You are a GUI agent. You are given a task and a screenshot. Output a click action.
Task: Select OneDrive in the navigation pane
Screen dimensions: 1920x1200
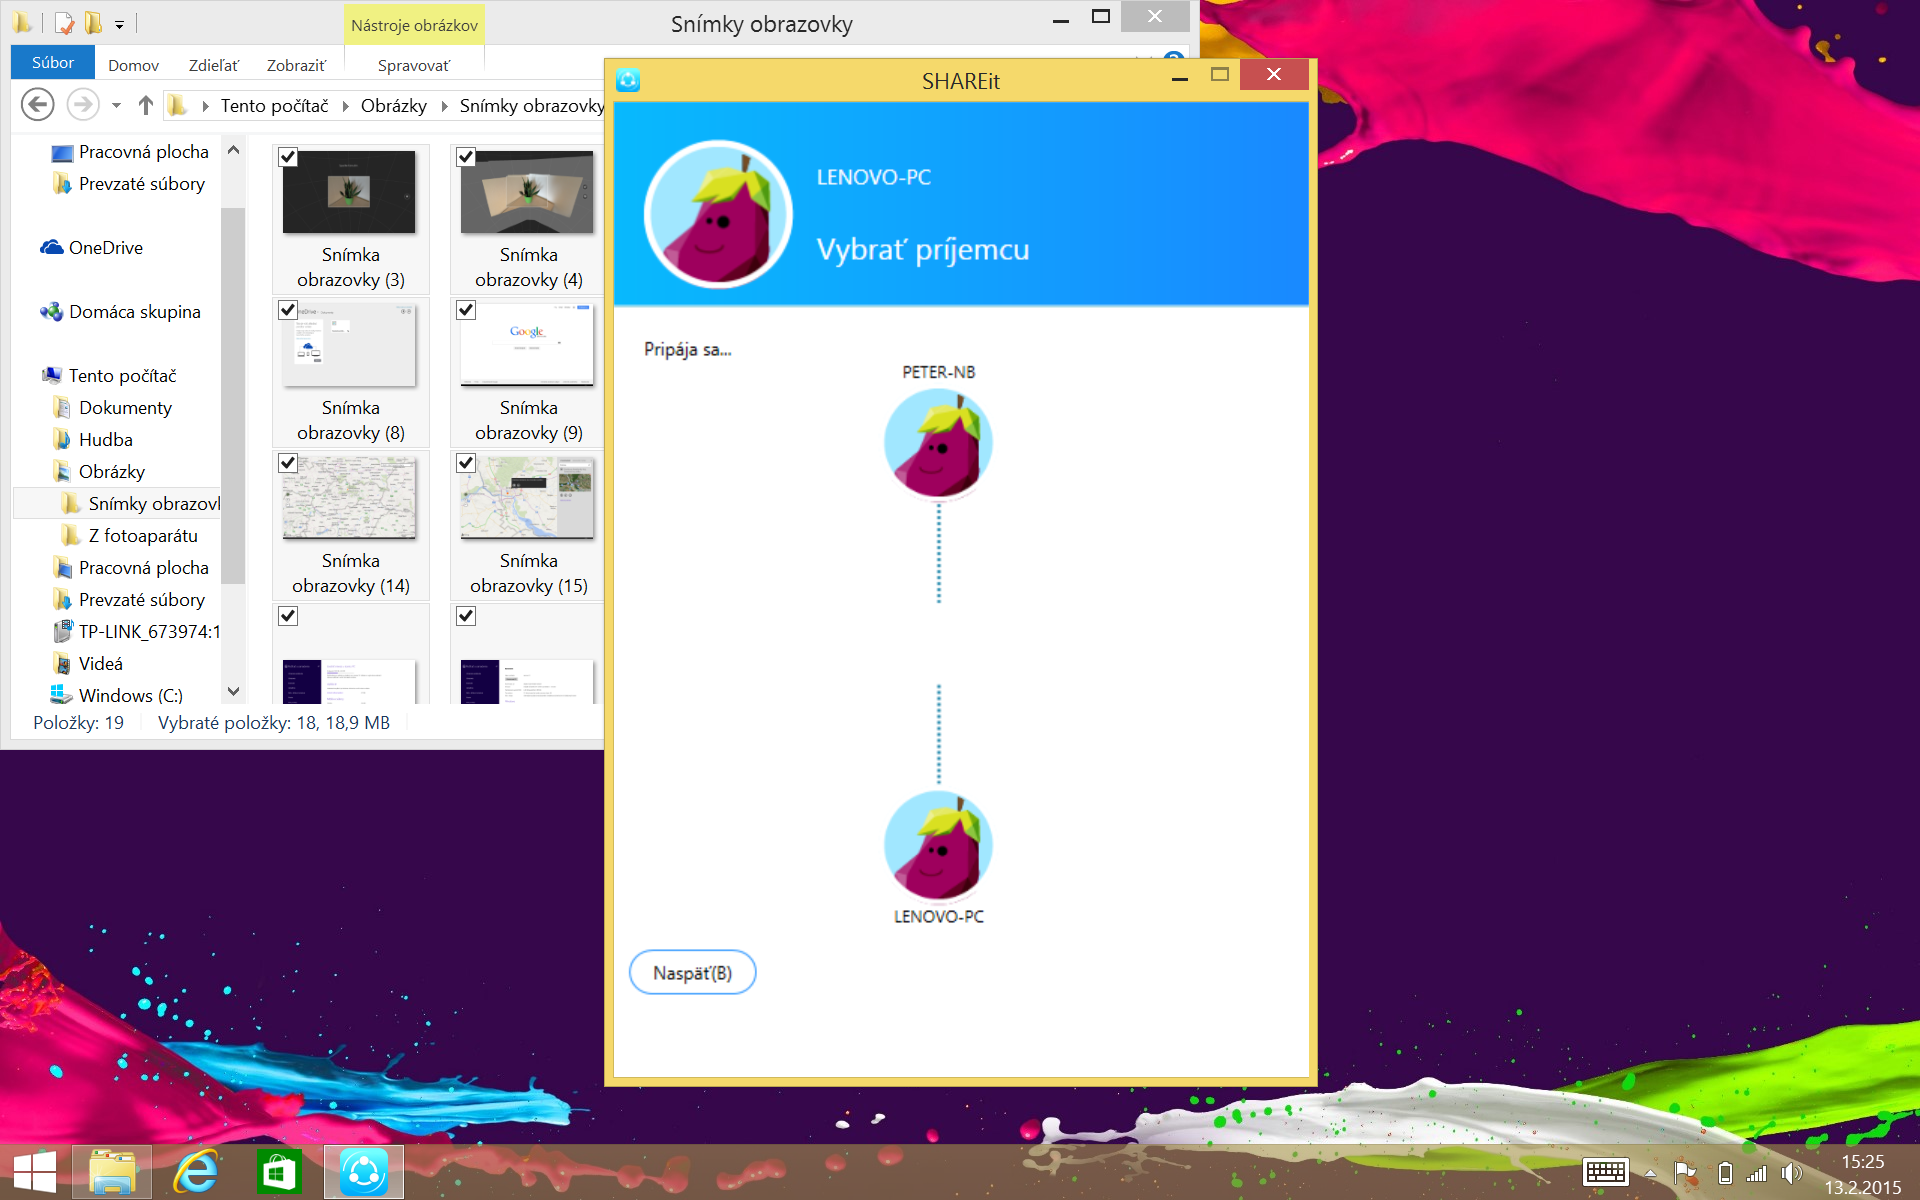point(106,248)
